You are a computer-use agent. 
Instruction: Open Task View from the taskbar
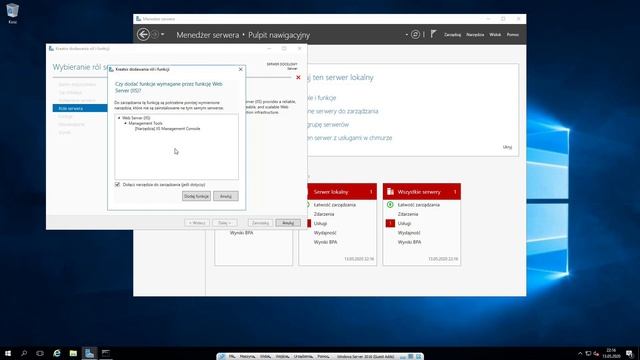[40, 353]
